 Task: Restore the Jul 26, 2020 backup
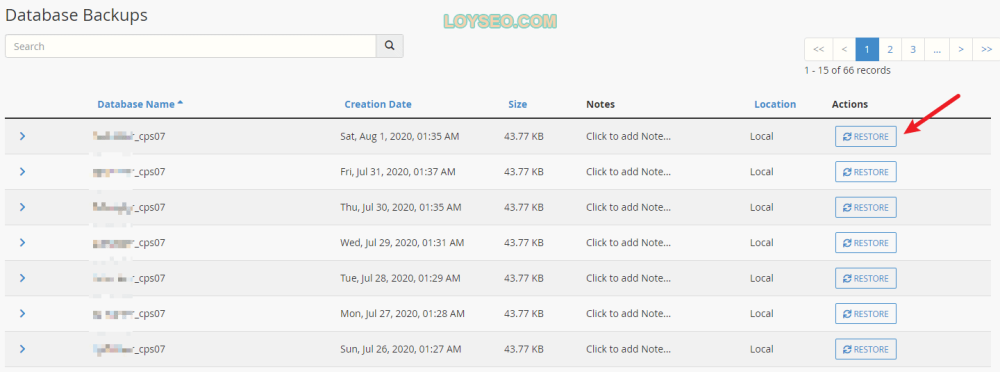pyautogui.click(x=865, y=349)
